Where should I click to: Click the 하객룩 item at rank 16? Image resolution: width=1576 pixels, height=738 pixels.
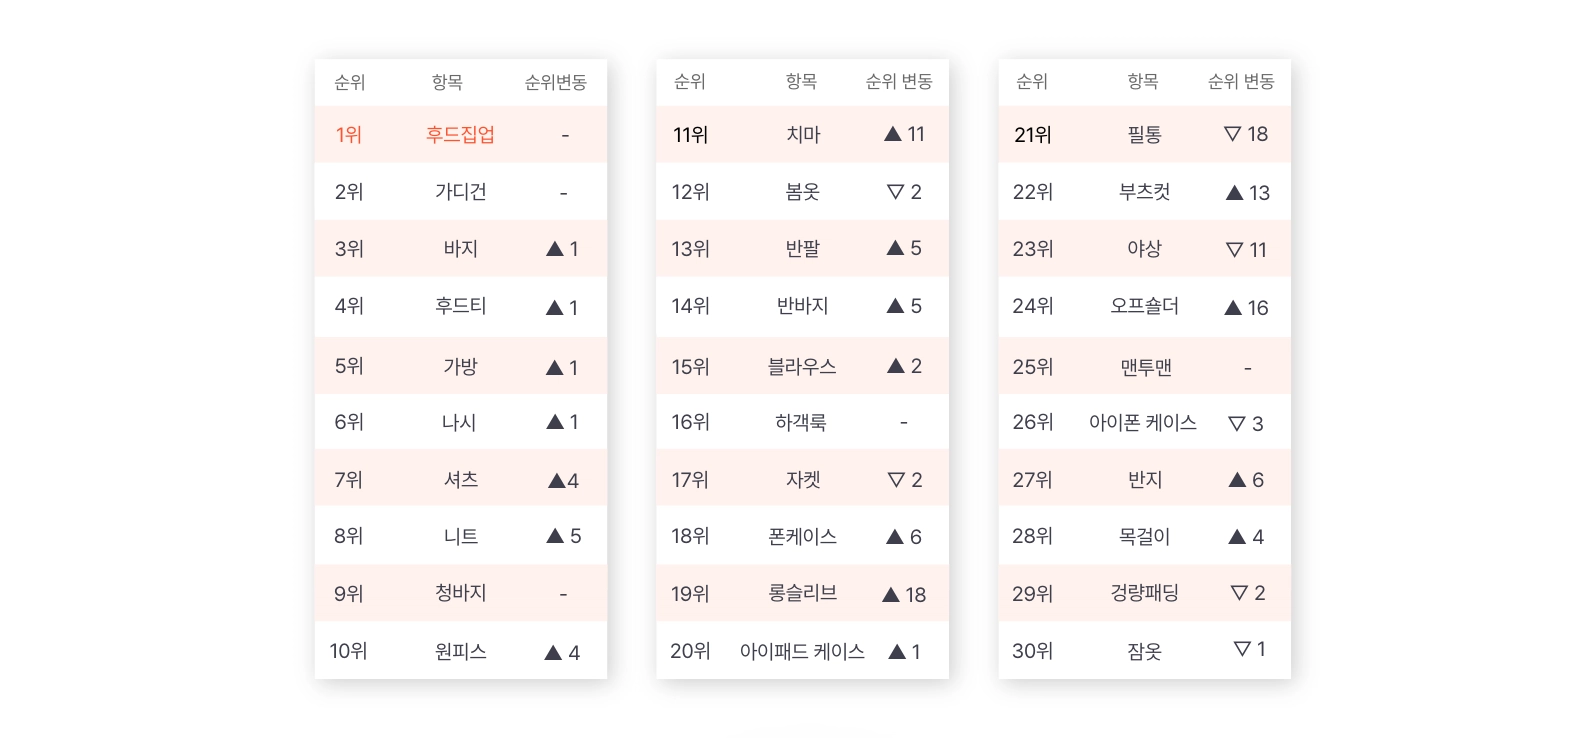(801, 423)
